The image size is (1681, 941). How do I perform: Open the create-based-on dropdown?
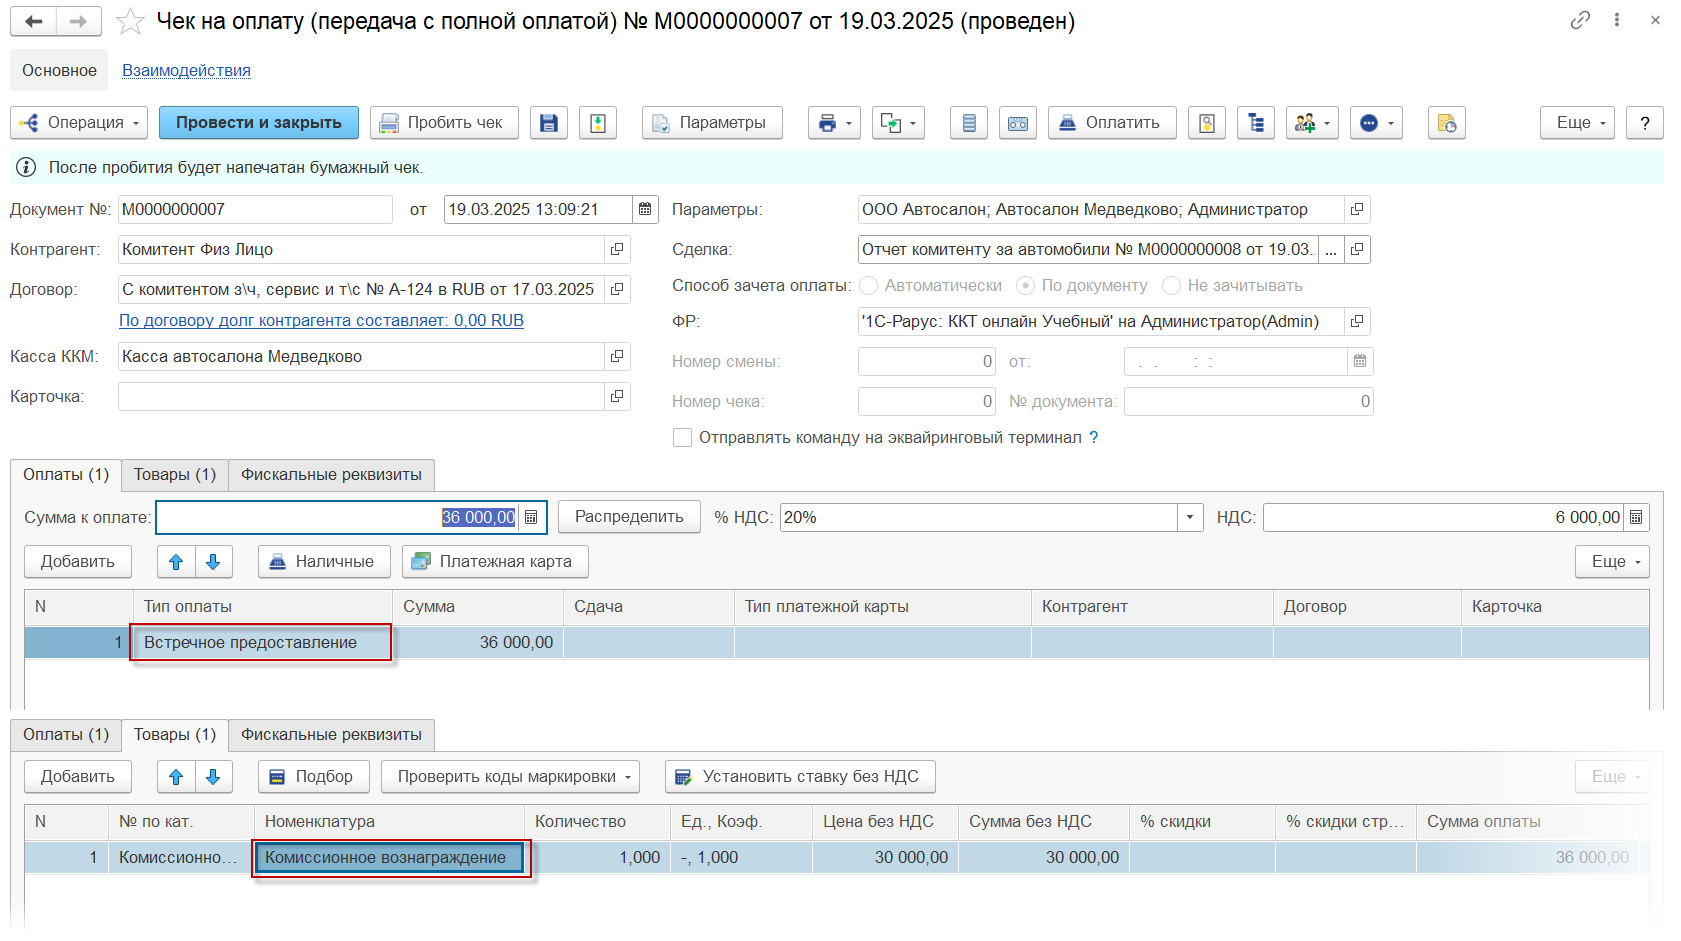[898, 123]
